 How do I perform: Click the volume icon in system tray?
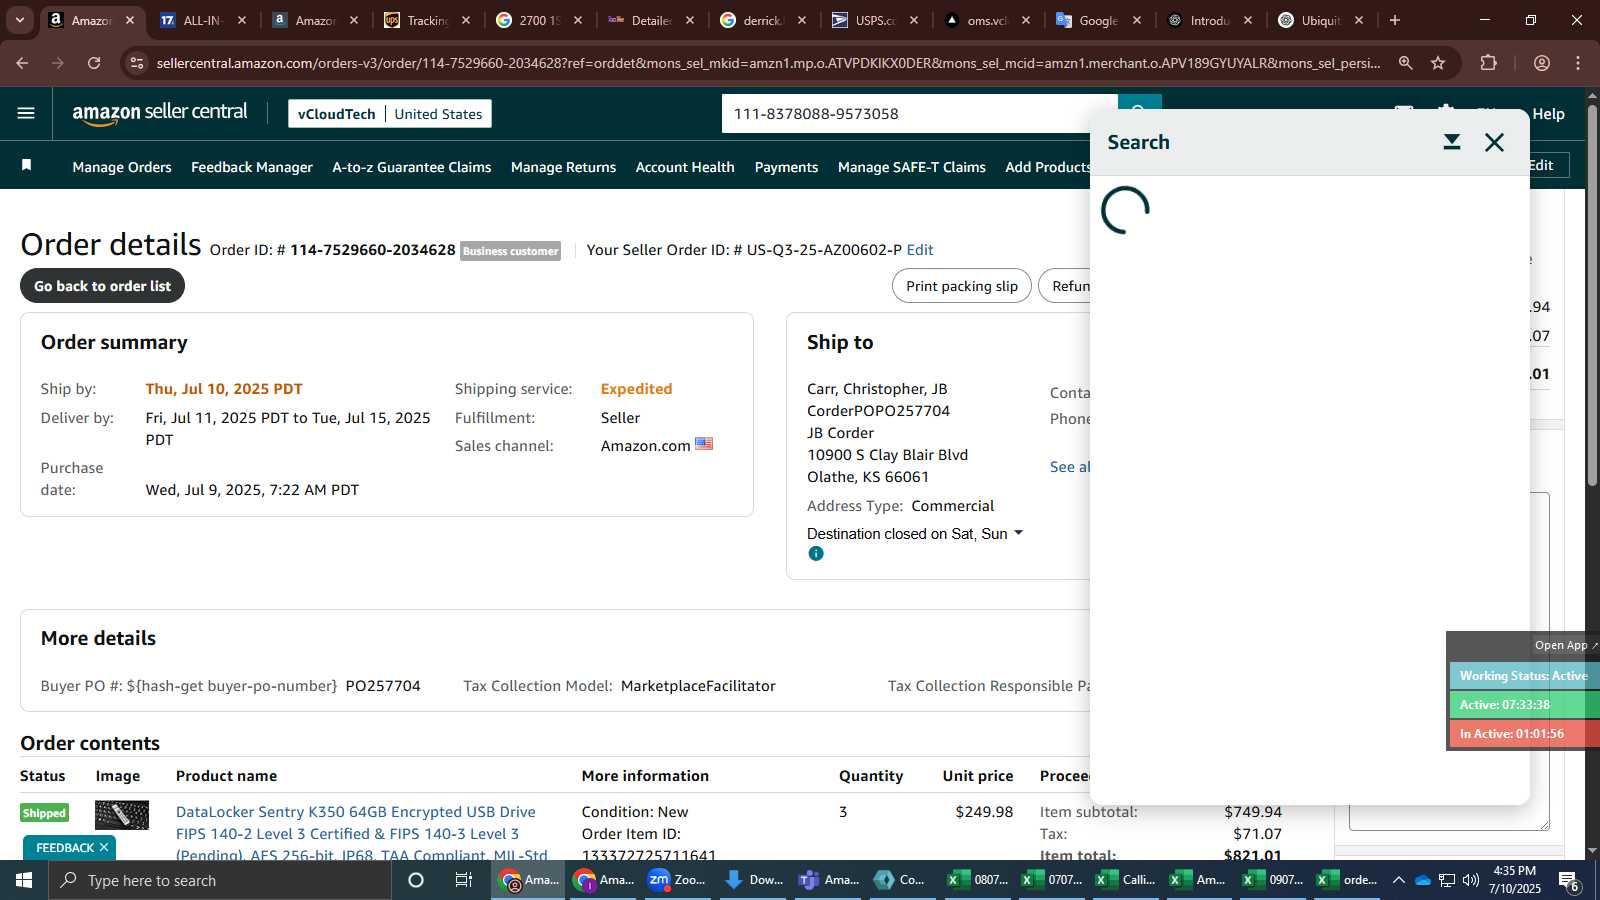[x=1470, y=880]
